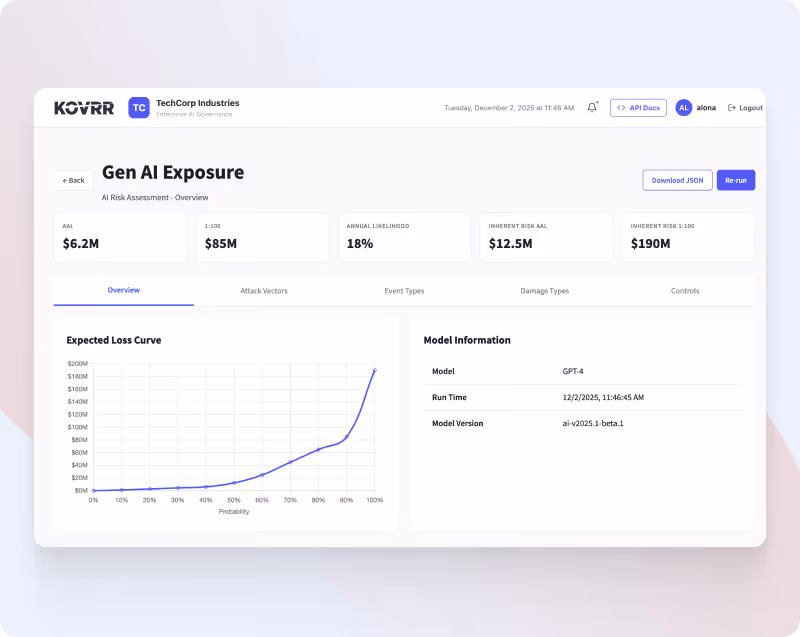Click the alona username
Image resolution: width=800 pixels, height=637 pixels.
coord(706,108)
